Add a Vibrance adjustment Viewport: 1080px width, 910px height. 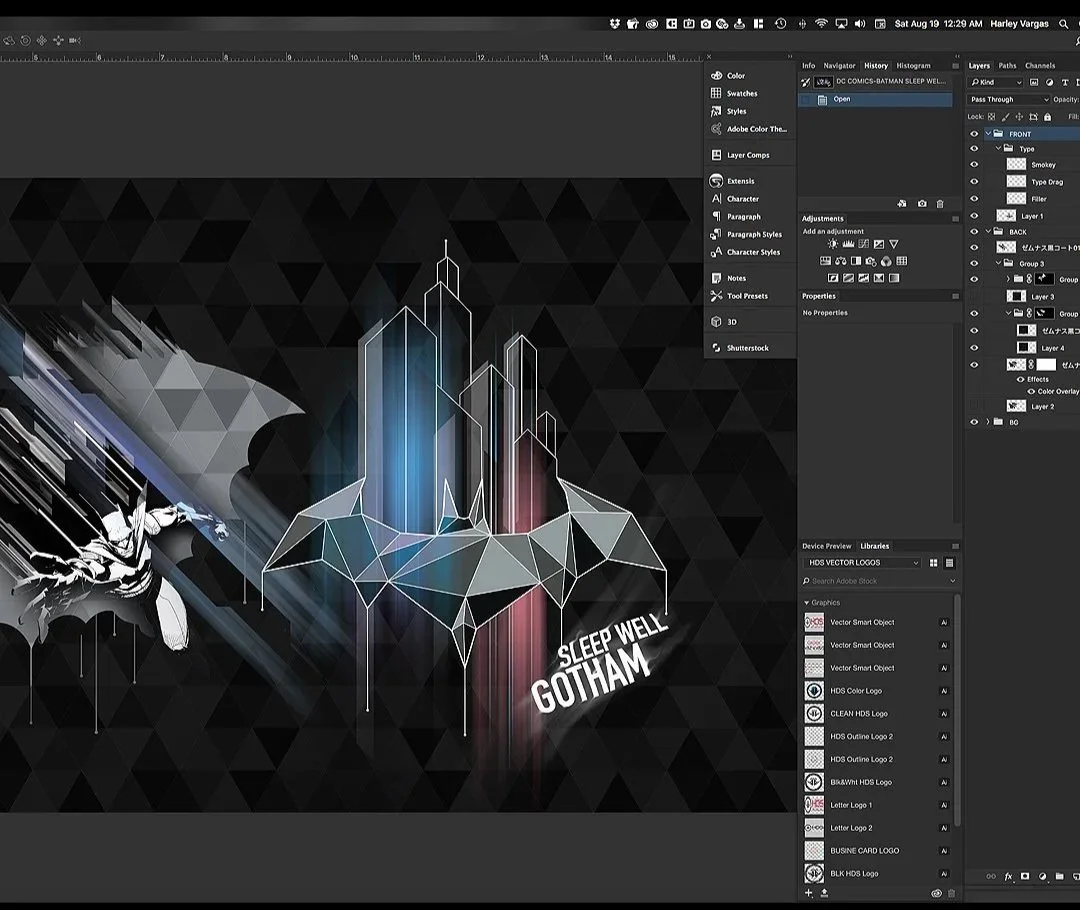coord(893,244)
